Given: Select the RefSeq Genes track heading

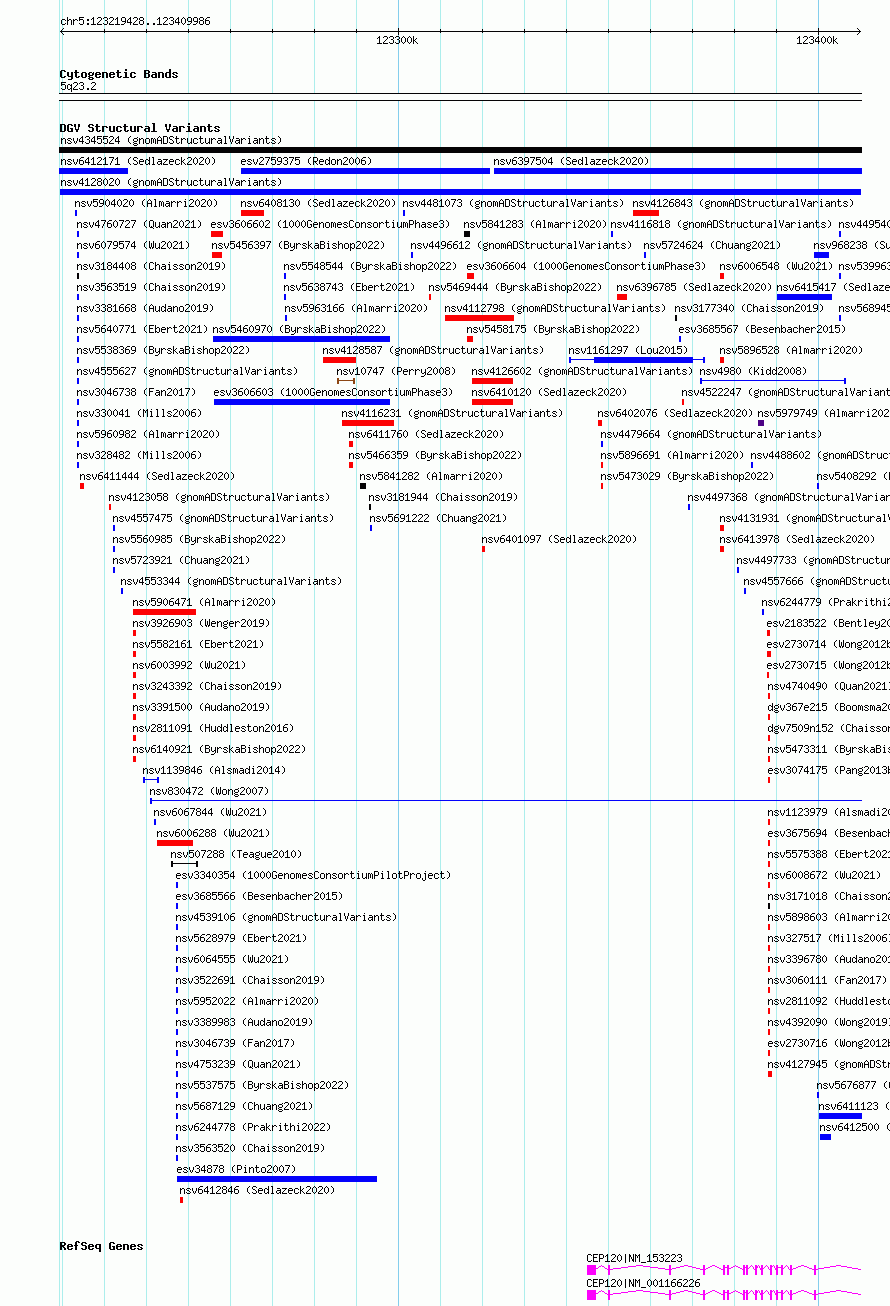Looking at the screenshot, I should (x=102, y=1246).
